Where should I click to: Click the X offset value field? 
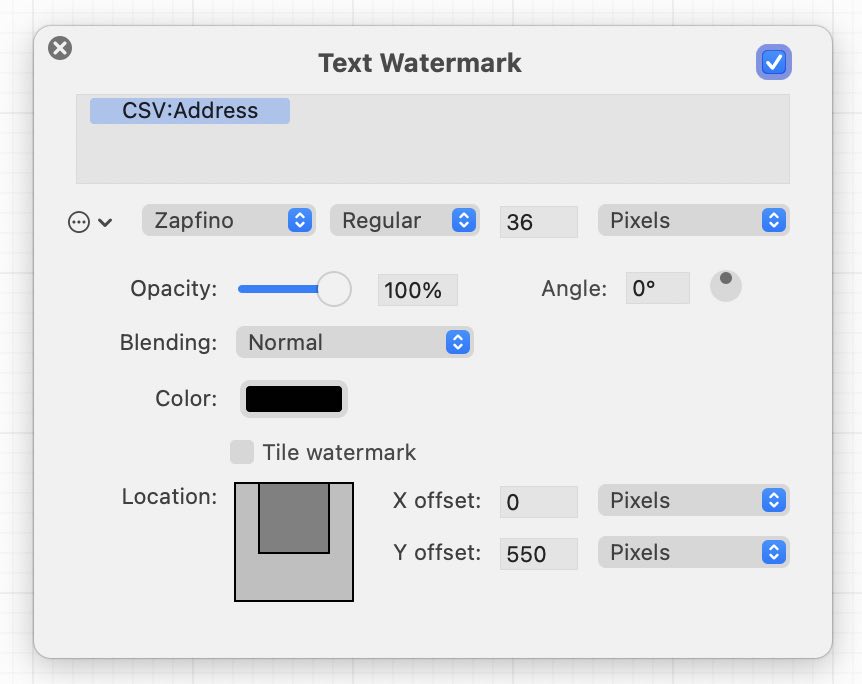click(538, 502)
